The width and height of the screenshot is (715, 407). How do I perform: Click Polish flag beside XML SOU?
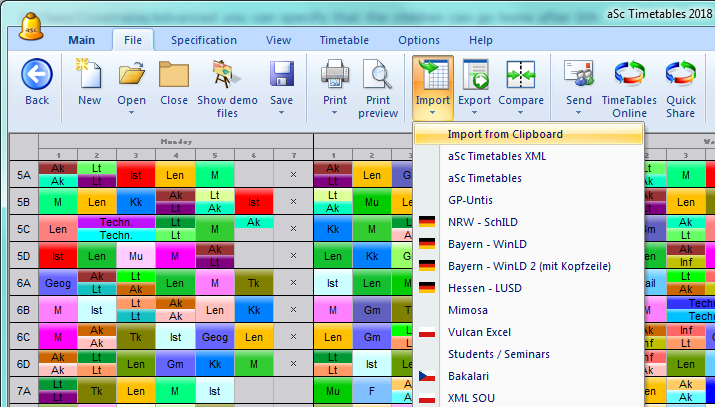[x=427, y=398]
